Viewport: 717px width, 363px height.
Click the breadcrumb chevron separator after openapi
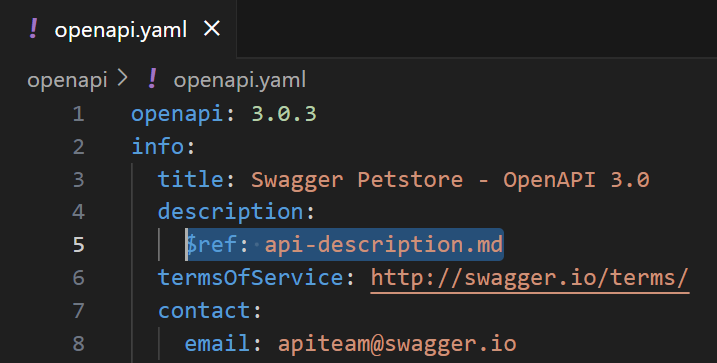tap(122, 80)
